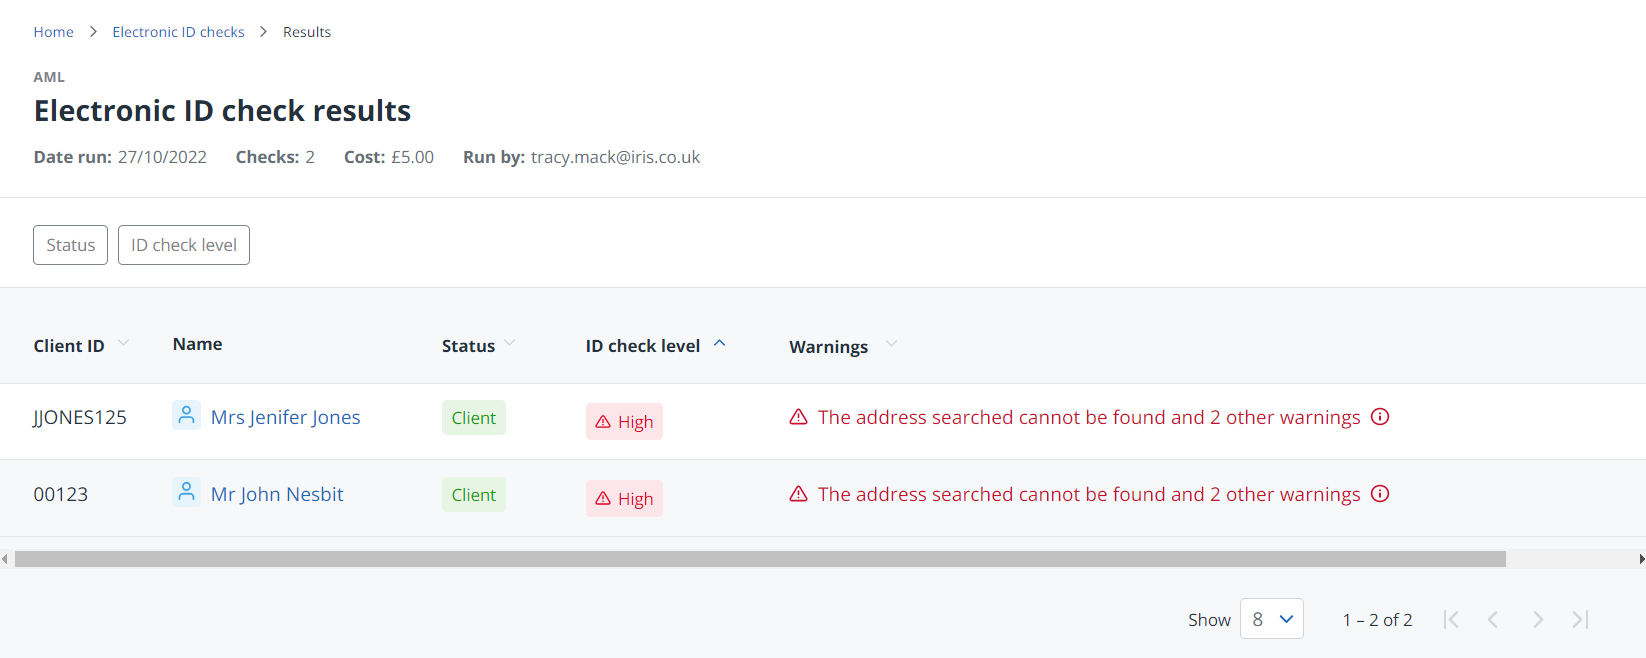
Task: Jump to the first page arrow
Action: pyautogui.click(x=1451, y=620)
